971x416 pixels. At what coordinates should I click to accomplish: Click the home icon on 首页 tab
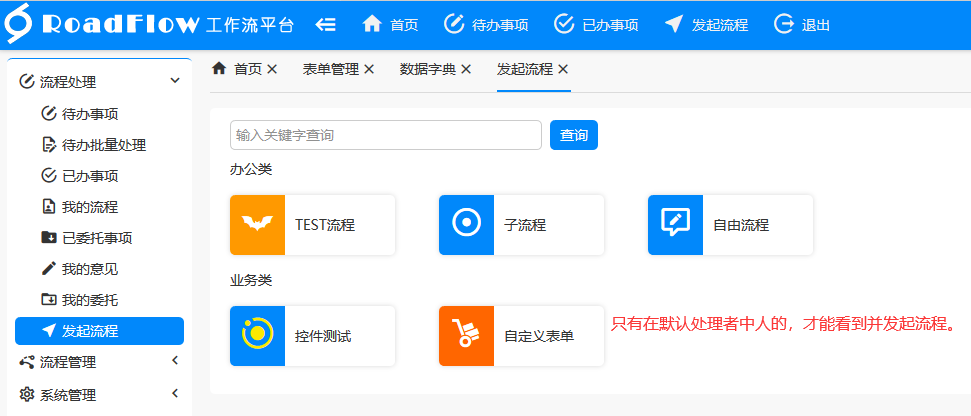(x=219, y=69)
